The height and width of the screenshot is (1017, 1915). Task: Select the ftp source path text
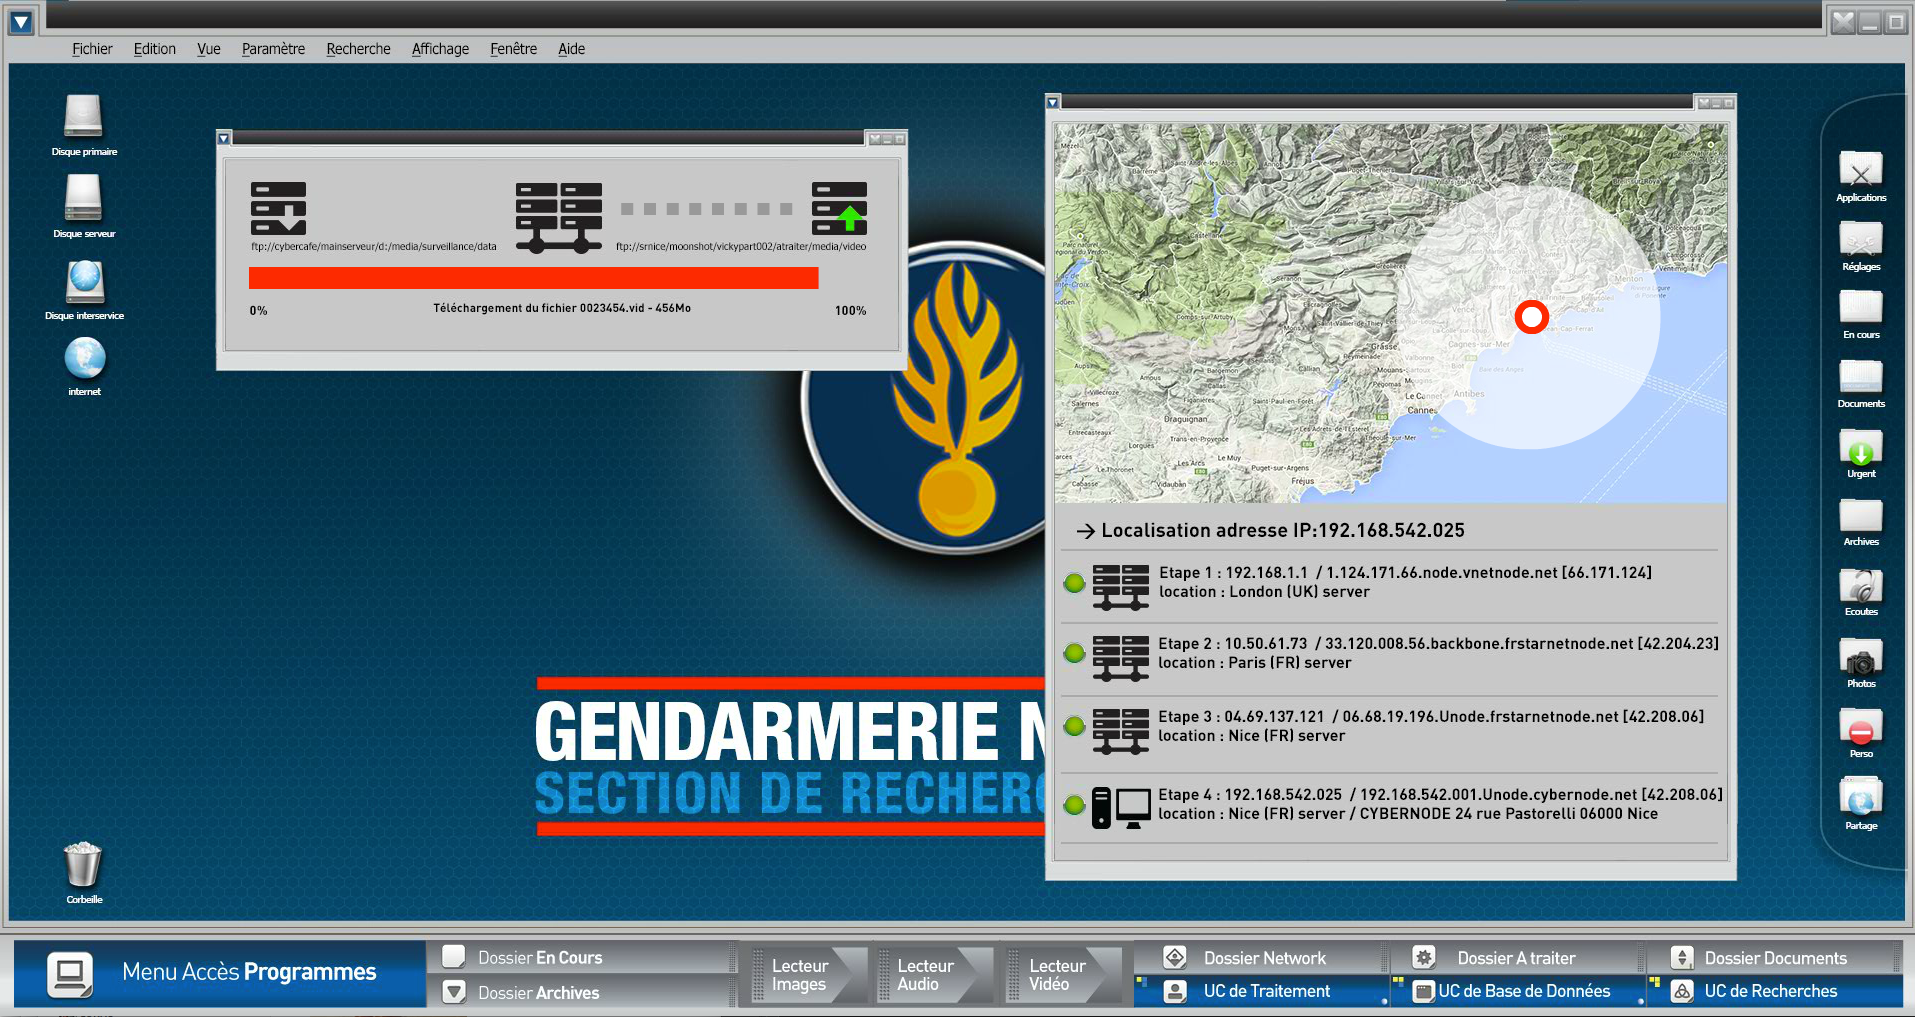tap(374, 246)
